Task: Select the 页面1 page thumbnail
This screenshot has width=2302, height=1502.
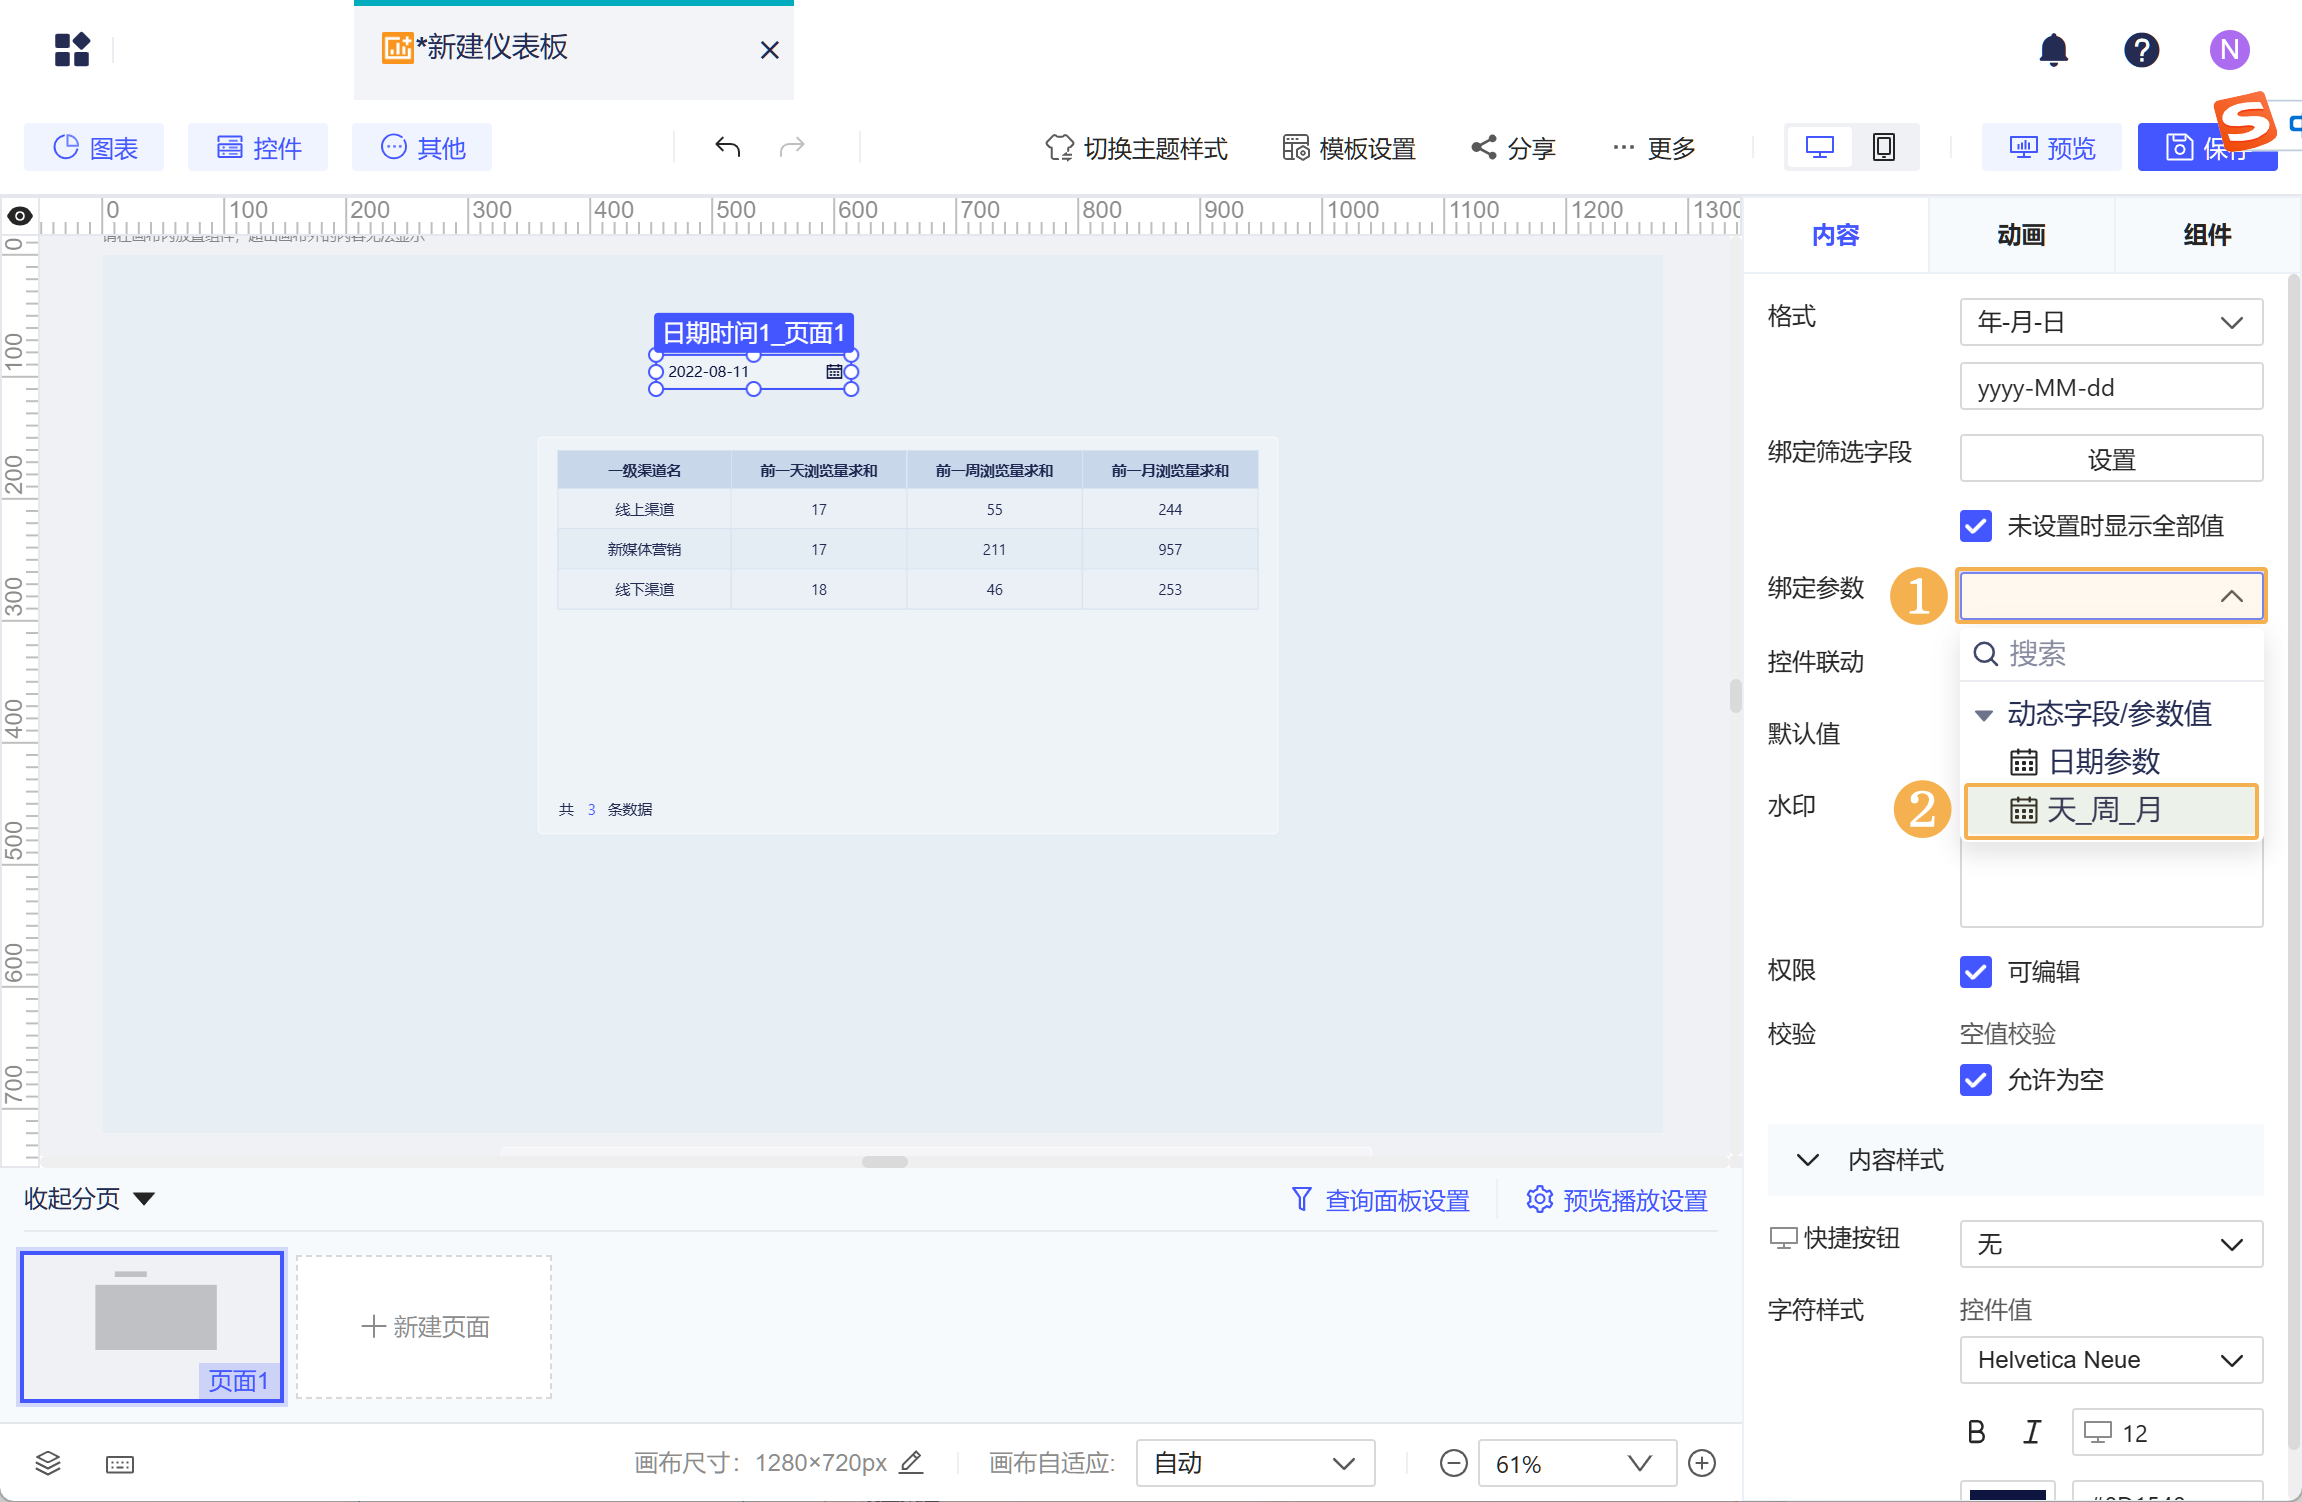Action: click(152, 1327)
